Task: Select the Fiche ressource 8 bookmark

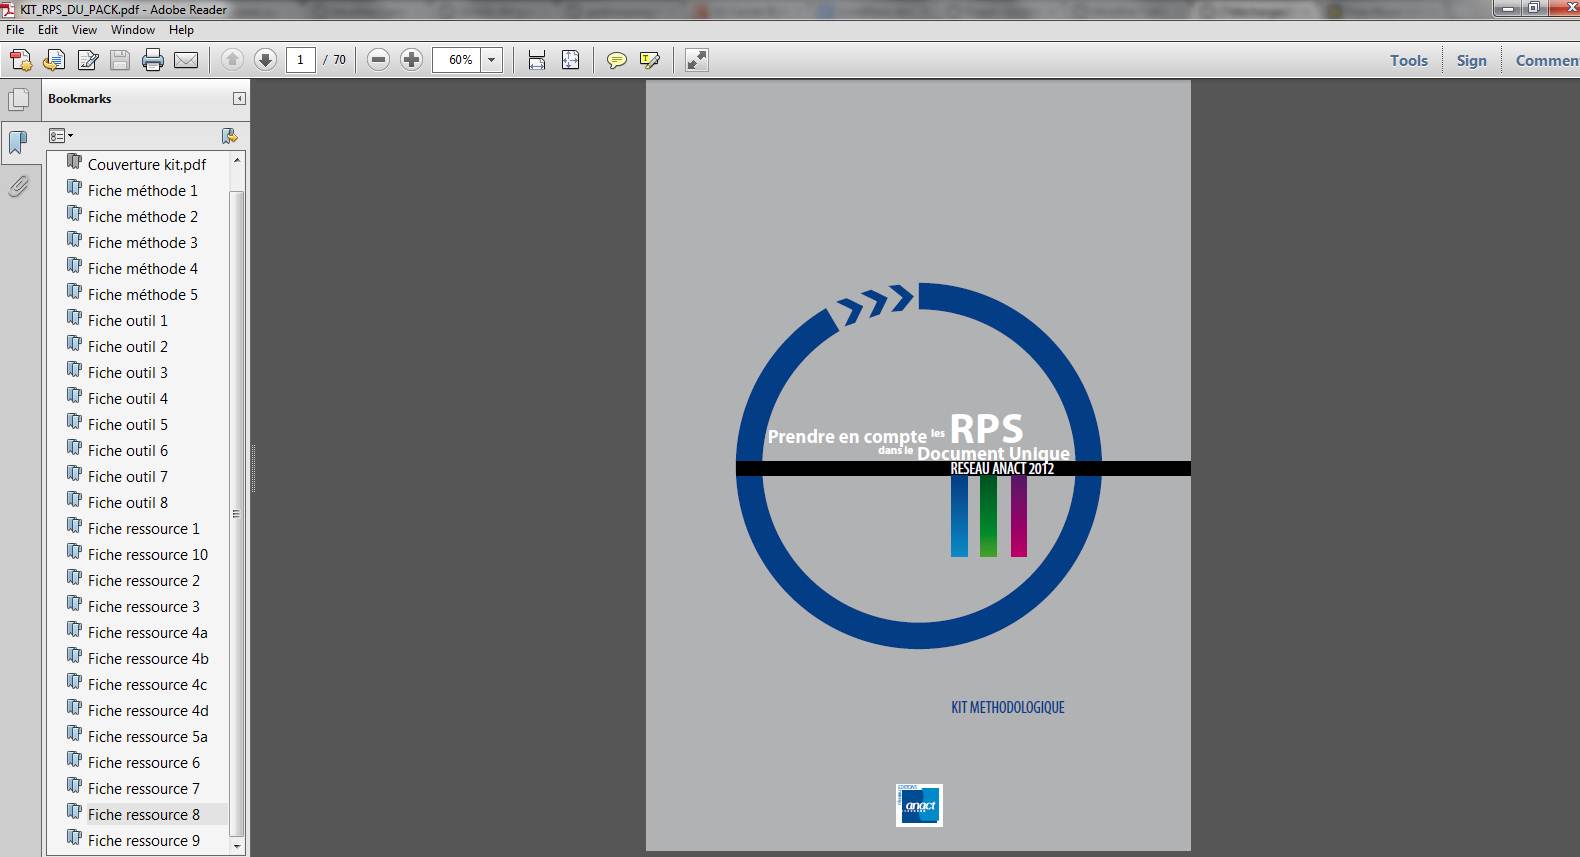Action: (144, 814)
